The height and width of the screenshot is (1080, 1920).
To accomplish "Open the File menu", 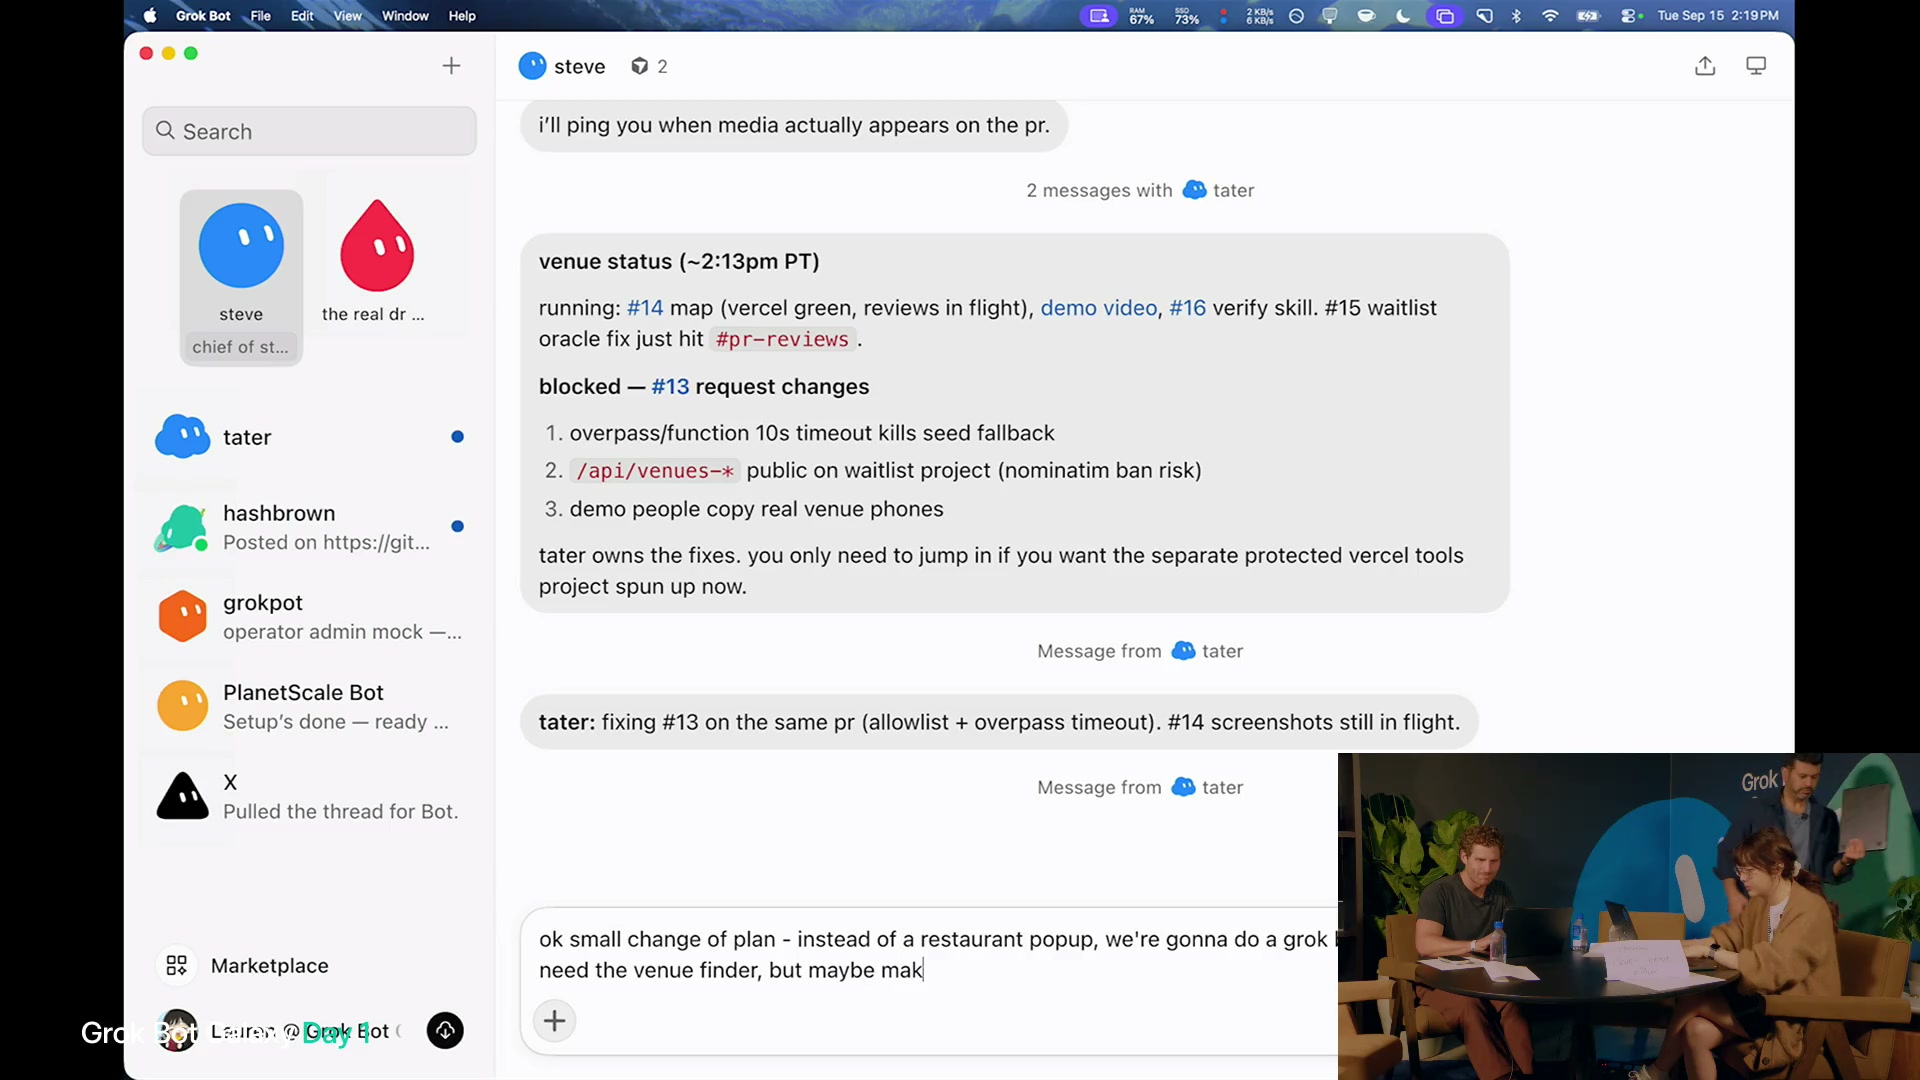I will click(x=260, y=16).
